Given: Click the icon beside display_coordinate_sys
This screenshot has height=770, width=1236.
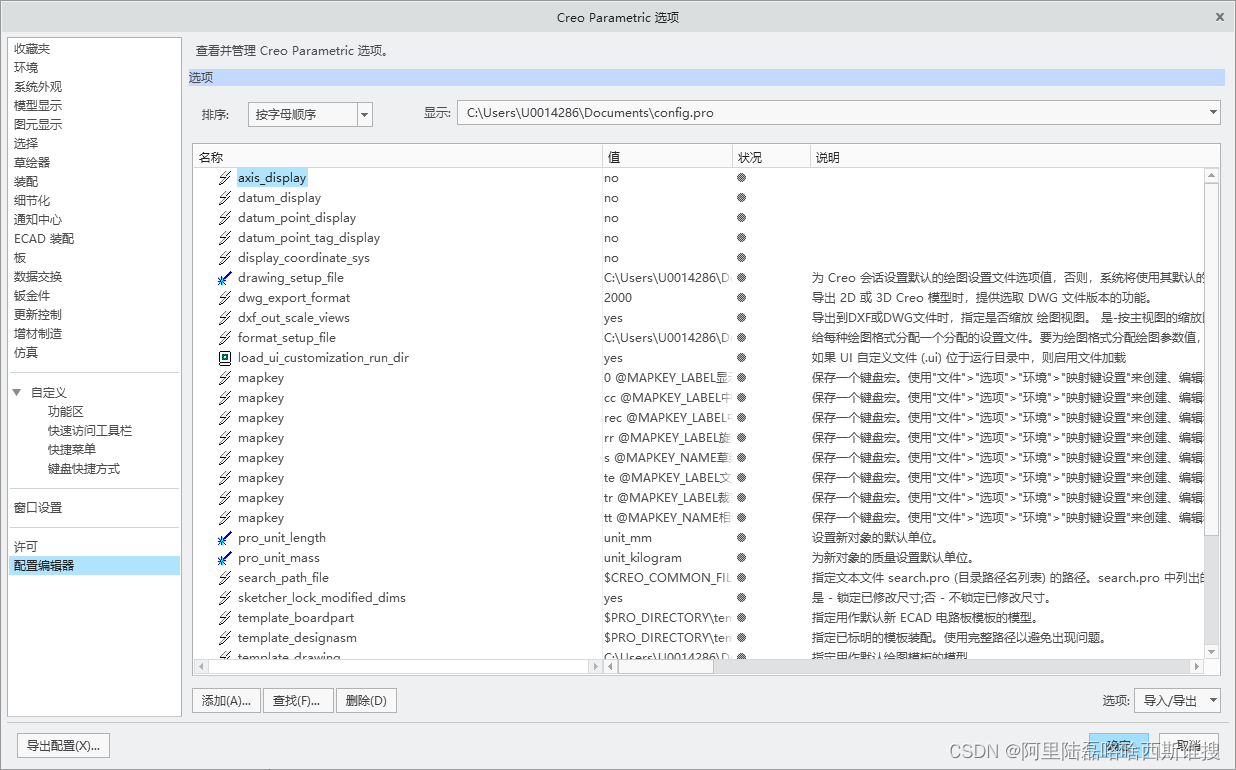Looking at the screenshot, I should (x=225, y=258).
